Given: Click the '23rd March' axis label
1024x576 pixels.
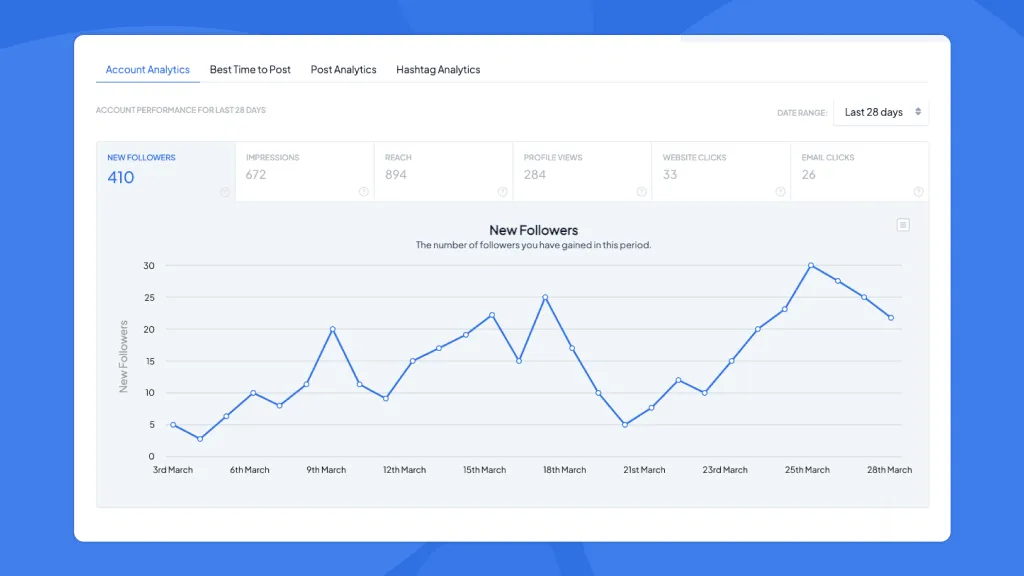Looking at the screenshot, I should pos(725,470).
